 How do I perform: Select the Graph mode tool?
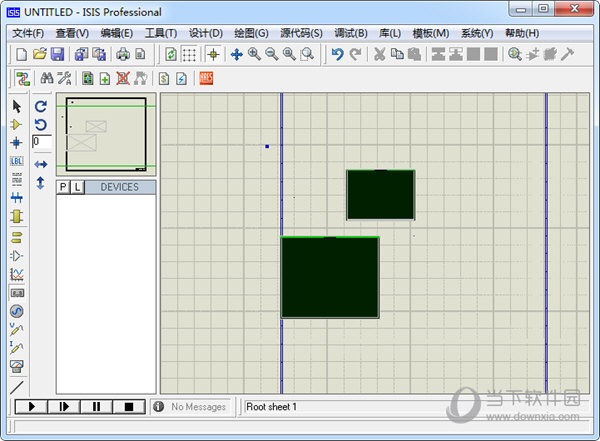point(16,274)
